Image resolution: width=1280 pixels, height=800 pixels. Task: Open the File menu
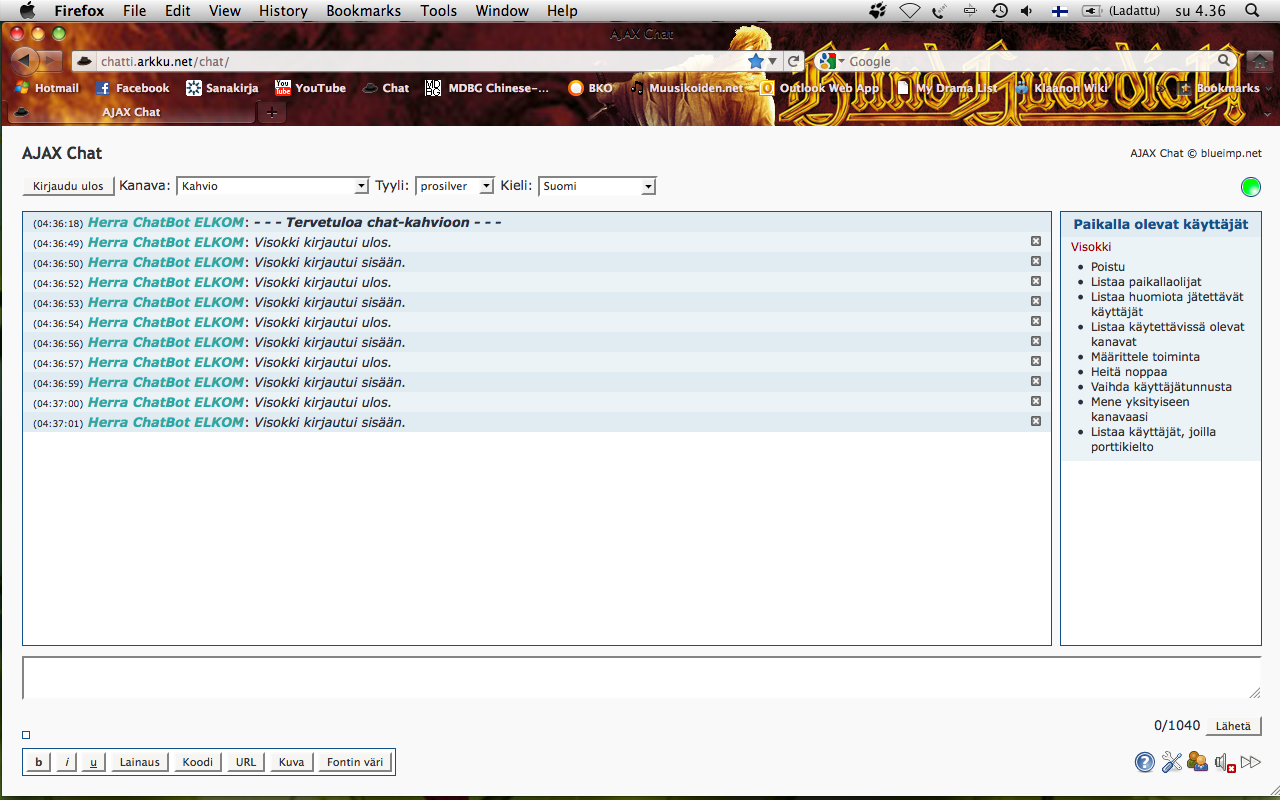point(134,11)
